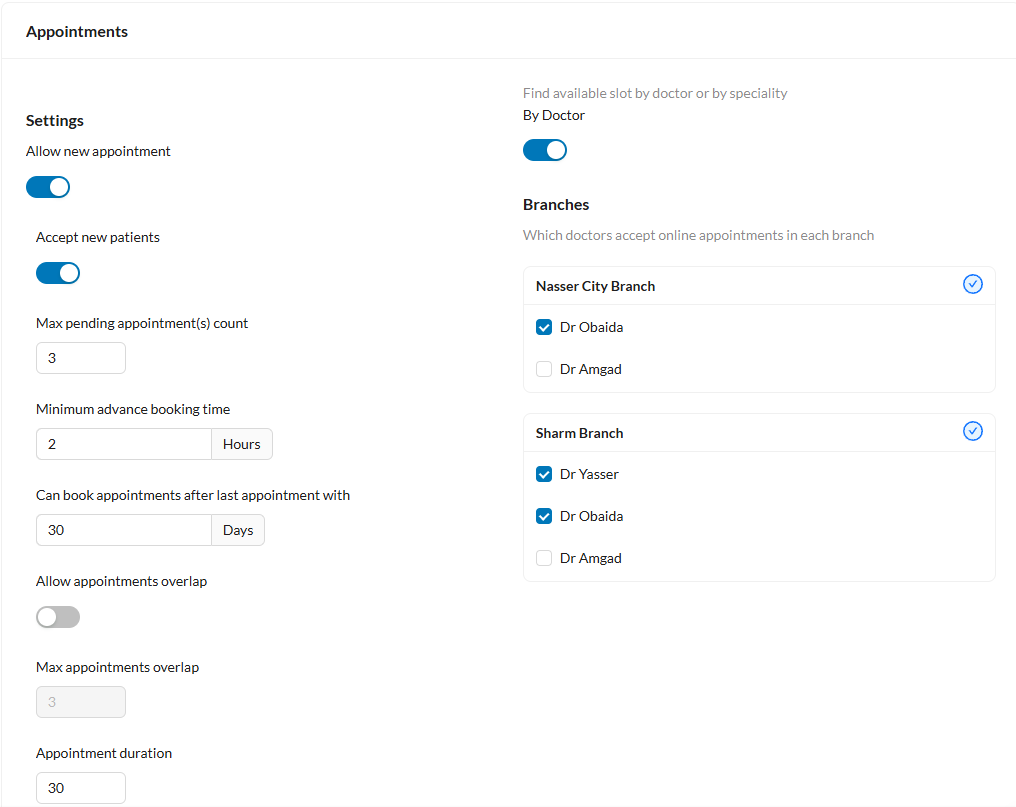1016x807 pixels.
Task: Check Dr Amgad in Sharm Branch
Action: [x=544, y=558]
